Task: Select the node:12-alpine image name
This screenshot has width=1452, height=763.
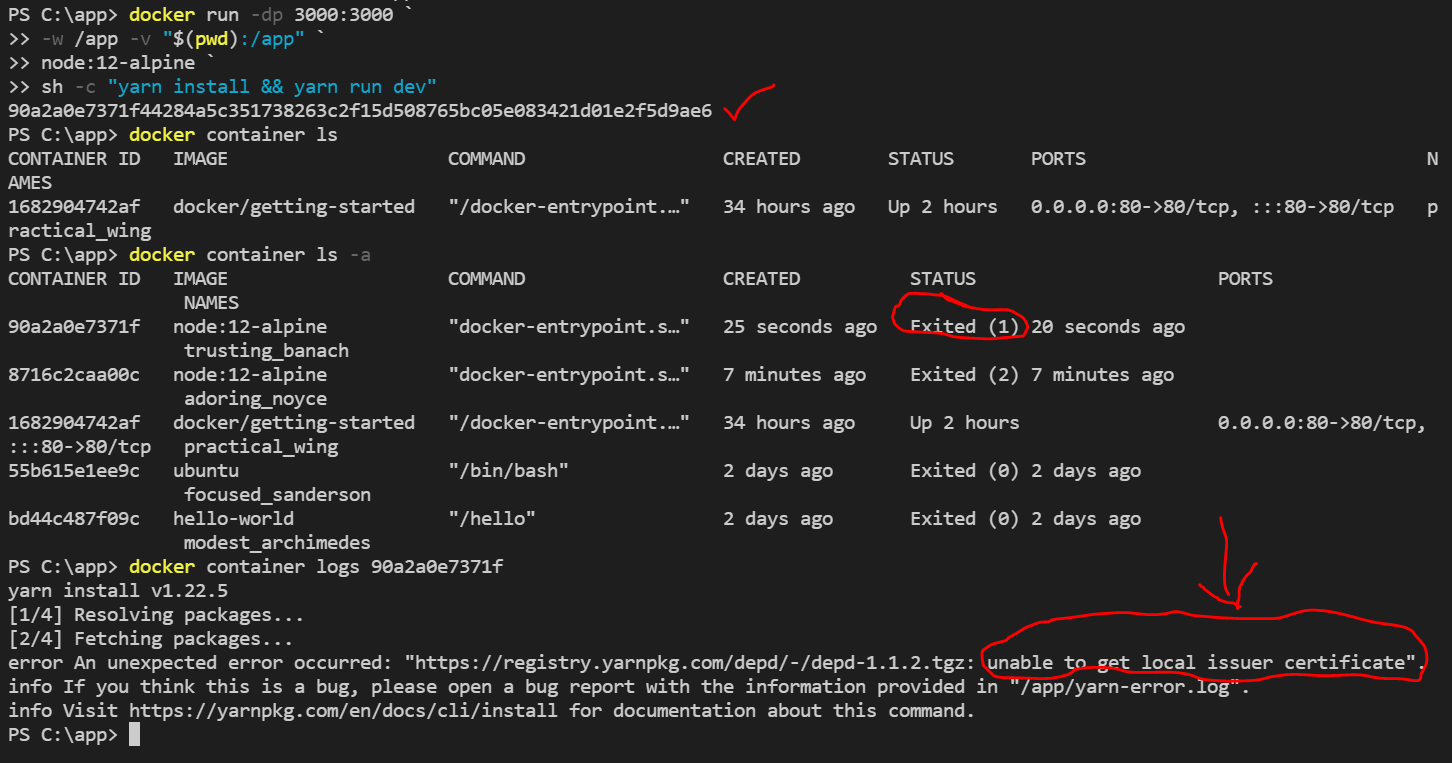Action: click(x=249, y=326)
